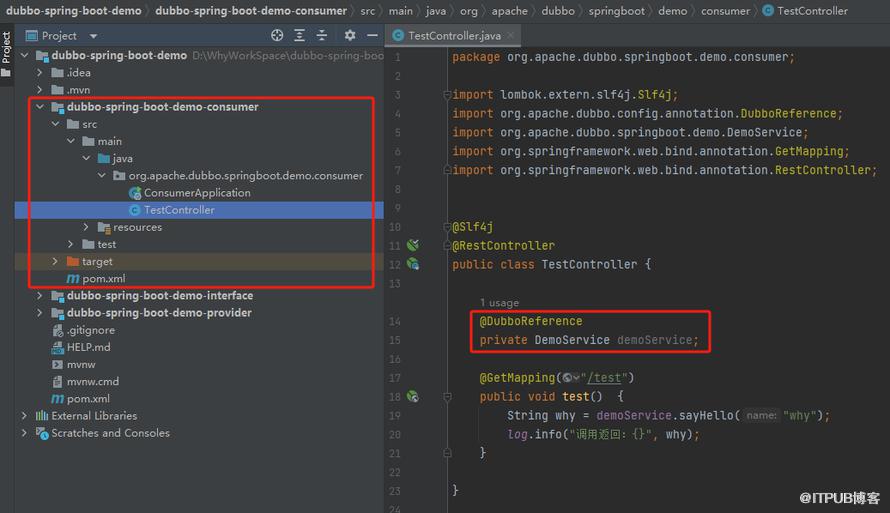Switch to TestController.java editor tab

point(454,36)
